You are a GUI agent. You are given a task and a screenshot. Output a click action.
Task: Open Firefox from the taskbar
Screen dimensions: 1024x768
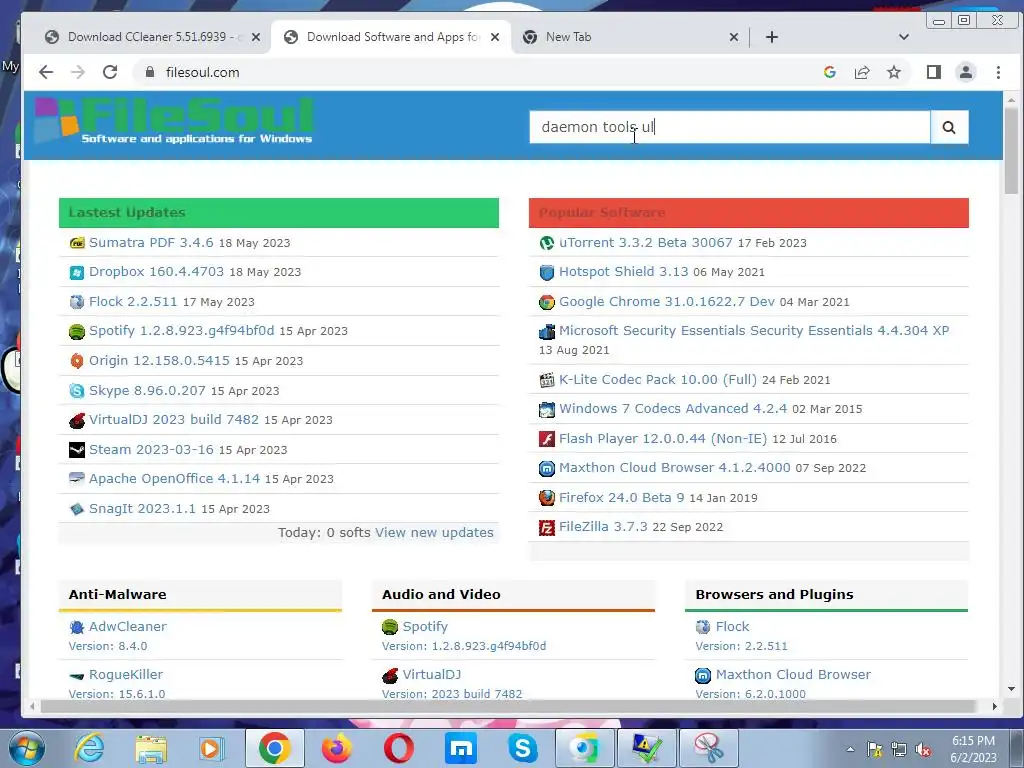pos(336,748)
